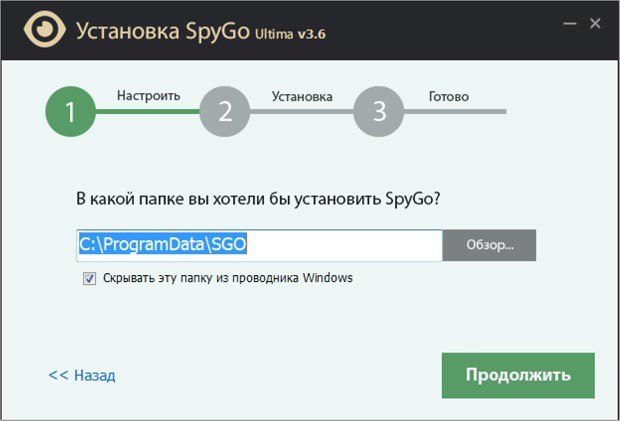The width and height of the screenshot is (620, 421).
Task: Select step 3 circle Готово
Action: tap(378, 111)
